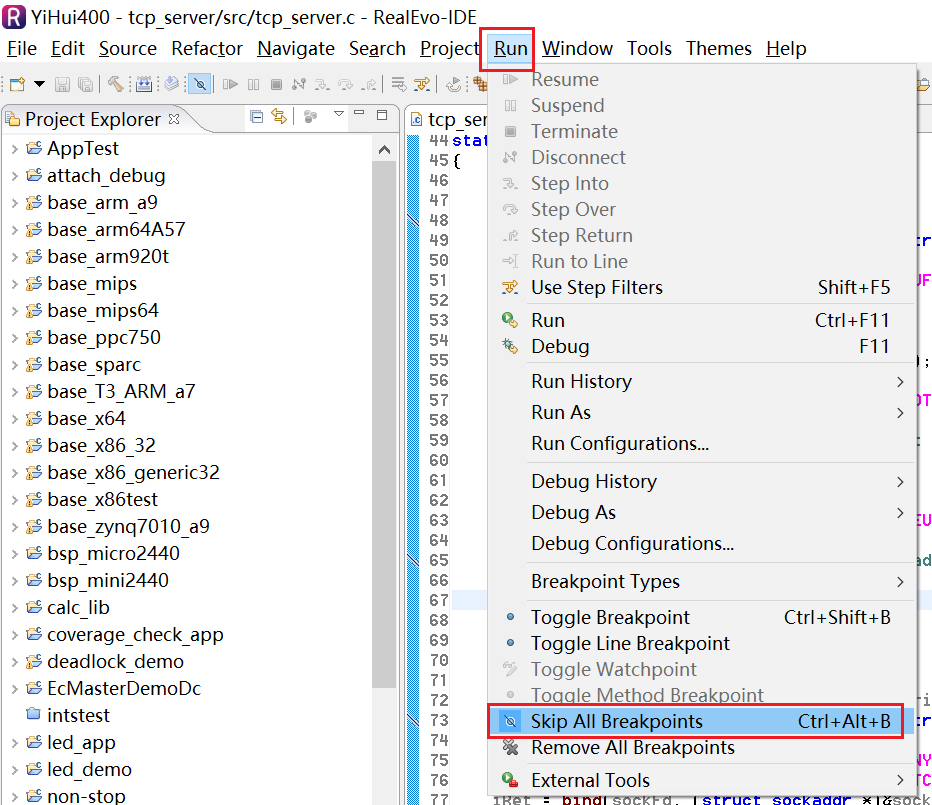Choose Remove All Breakpoints in Run menu
This screenshot has height=805, width=932.
point(701,748)
